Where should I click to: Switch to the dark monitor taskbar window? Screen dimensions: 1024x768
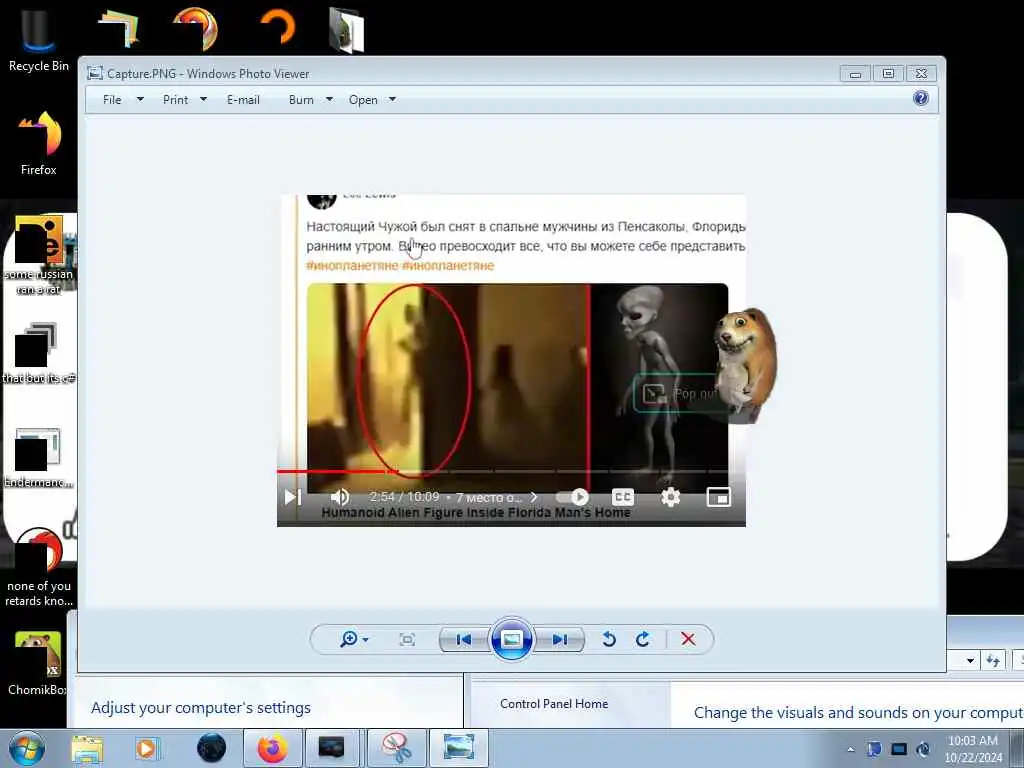[332, 748]
